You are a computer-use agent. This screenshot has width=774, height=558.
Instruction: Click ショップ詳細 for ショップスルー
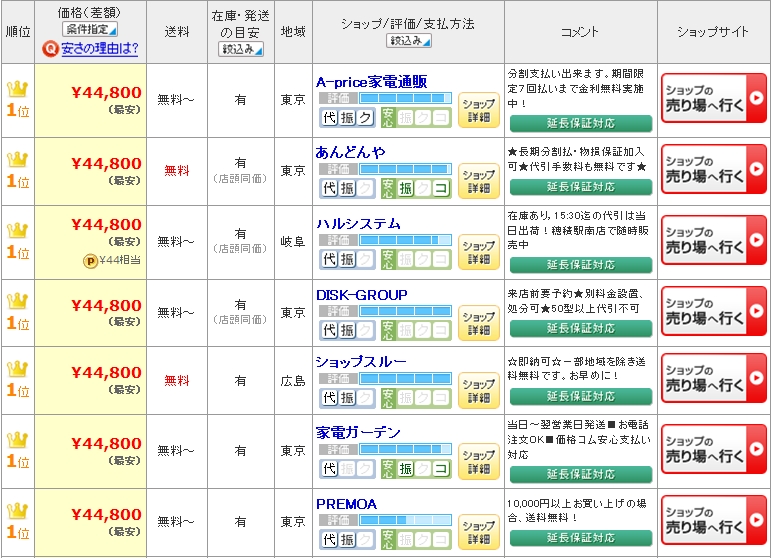[479, 391]
